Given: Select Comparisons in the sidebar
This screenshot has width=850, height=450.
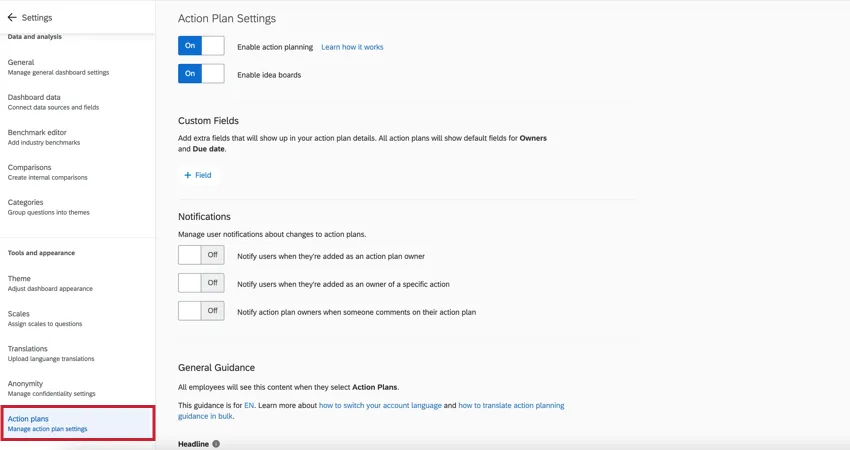Looking at the screenshot, I should pos(47,172).
